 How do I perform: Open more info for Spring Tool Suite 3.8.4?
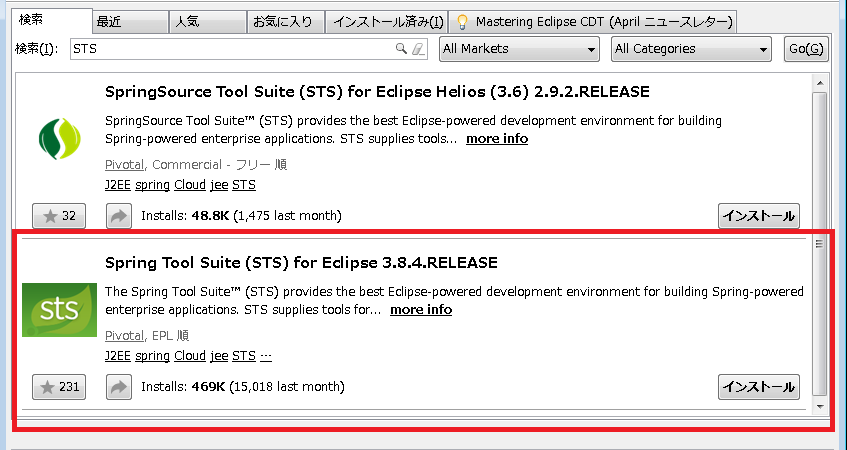coord(421,310)
